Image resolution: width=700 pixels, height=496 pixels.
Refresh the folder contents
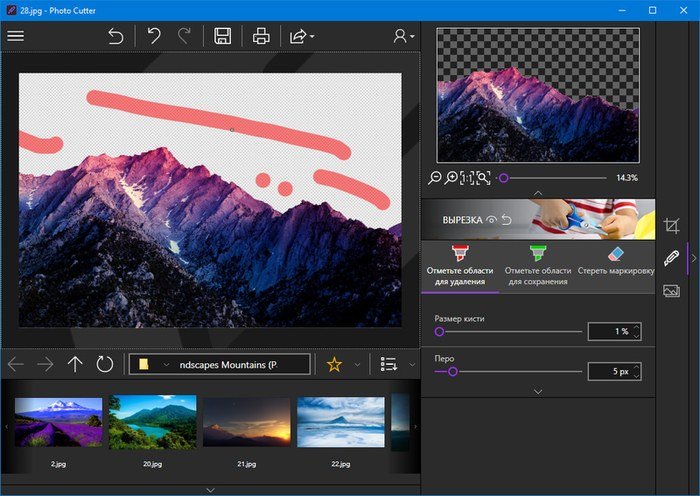[x=105, y=364]
